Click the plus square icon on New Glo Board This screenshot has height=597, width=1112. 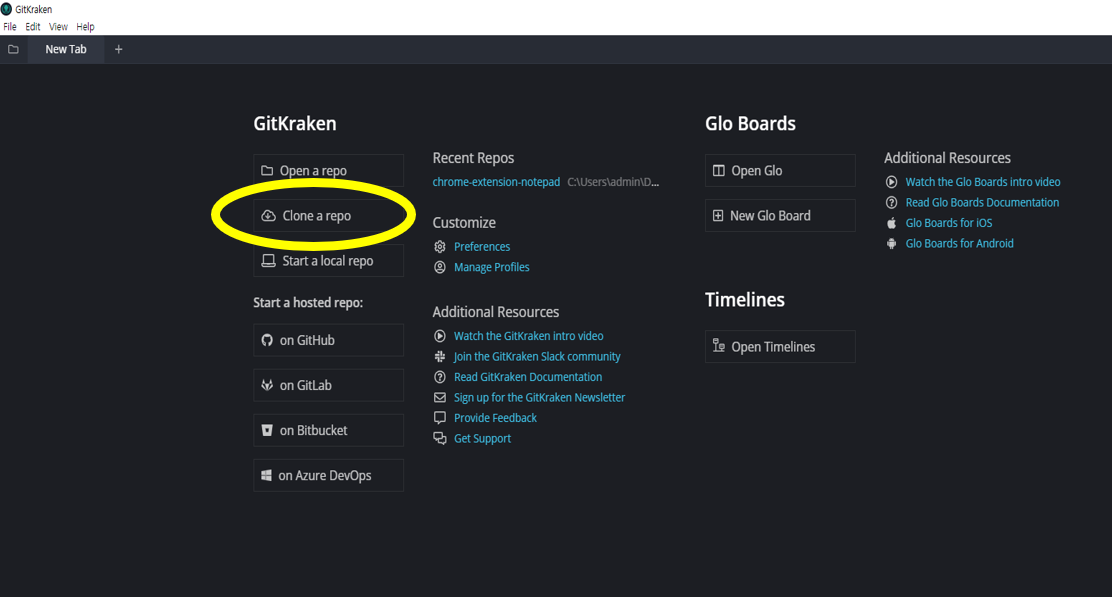pyautogui.click(x=718, y=216)
